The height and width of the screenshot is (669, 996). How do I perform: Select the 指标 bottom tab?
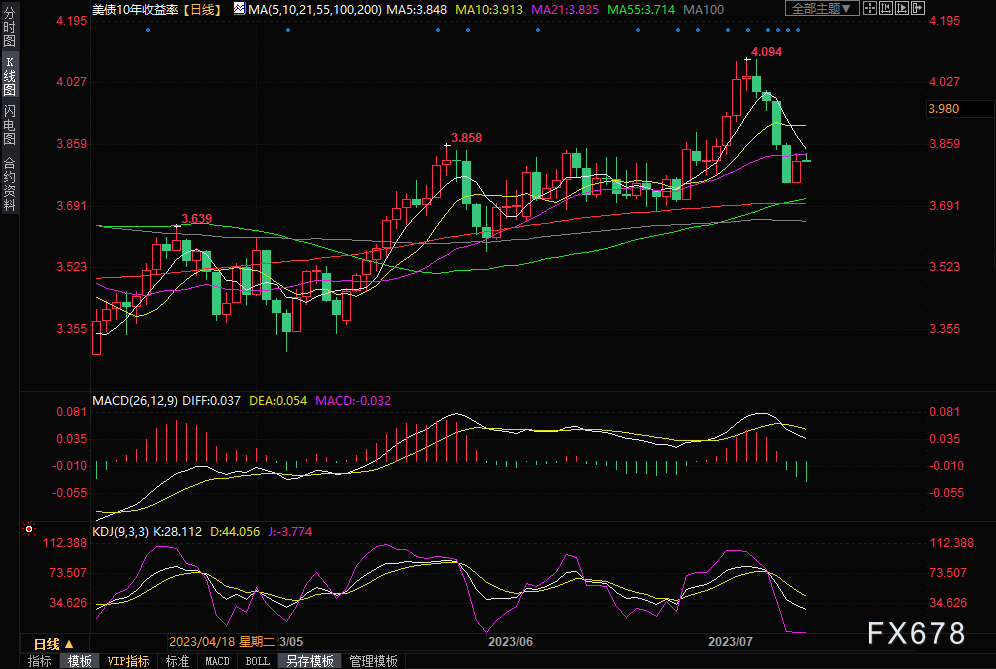click(39, 661)
